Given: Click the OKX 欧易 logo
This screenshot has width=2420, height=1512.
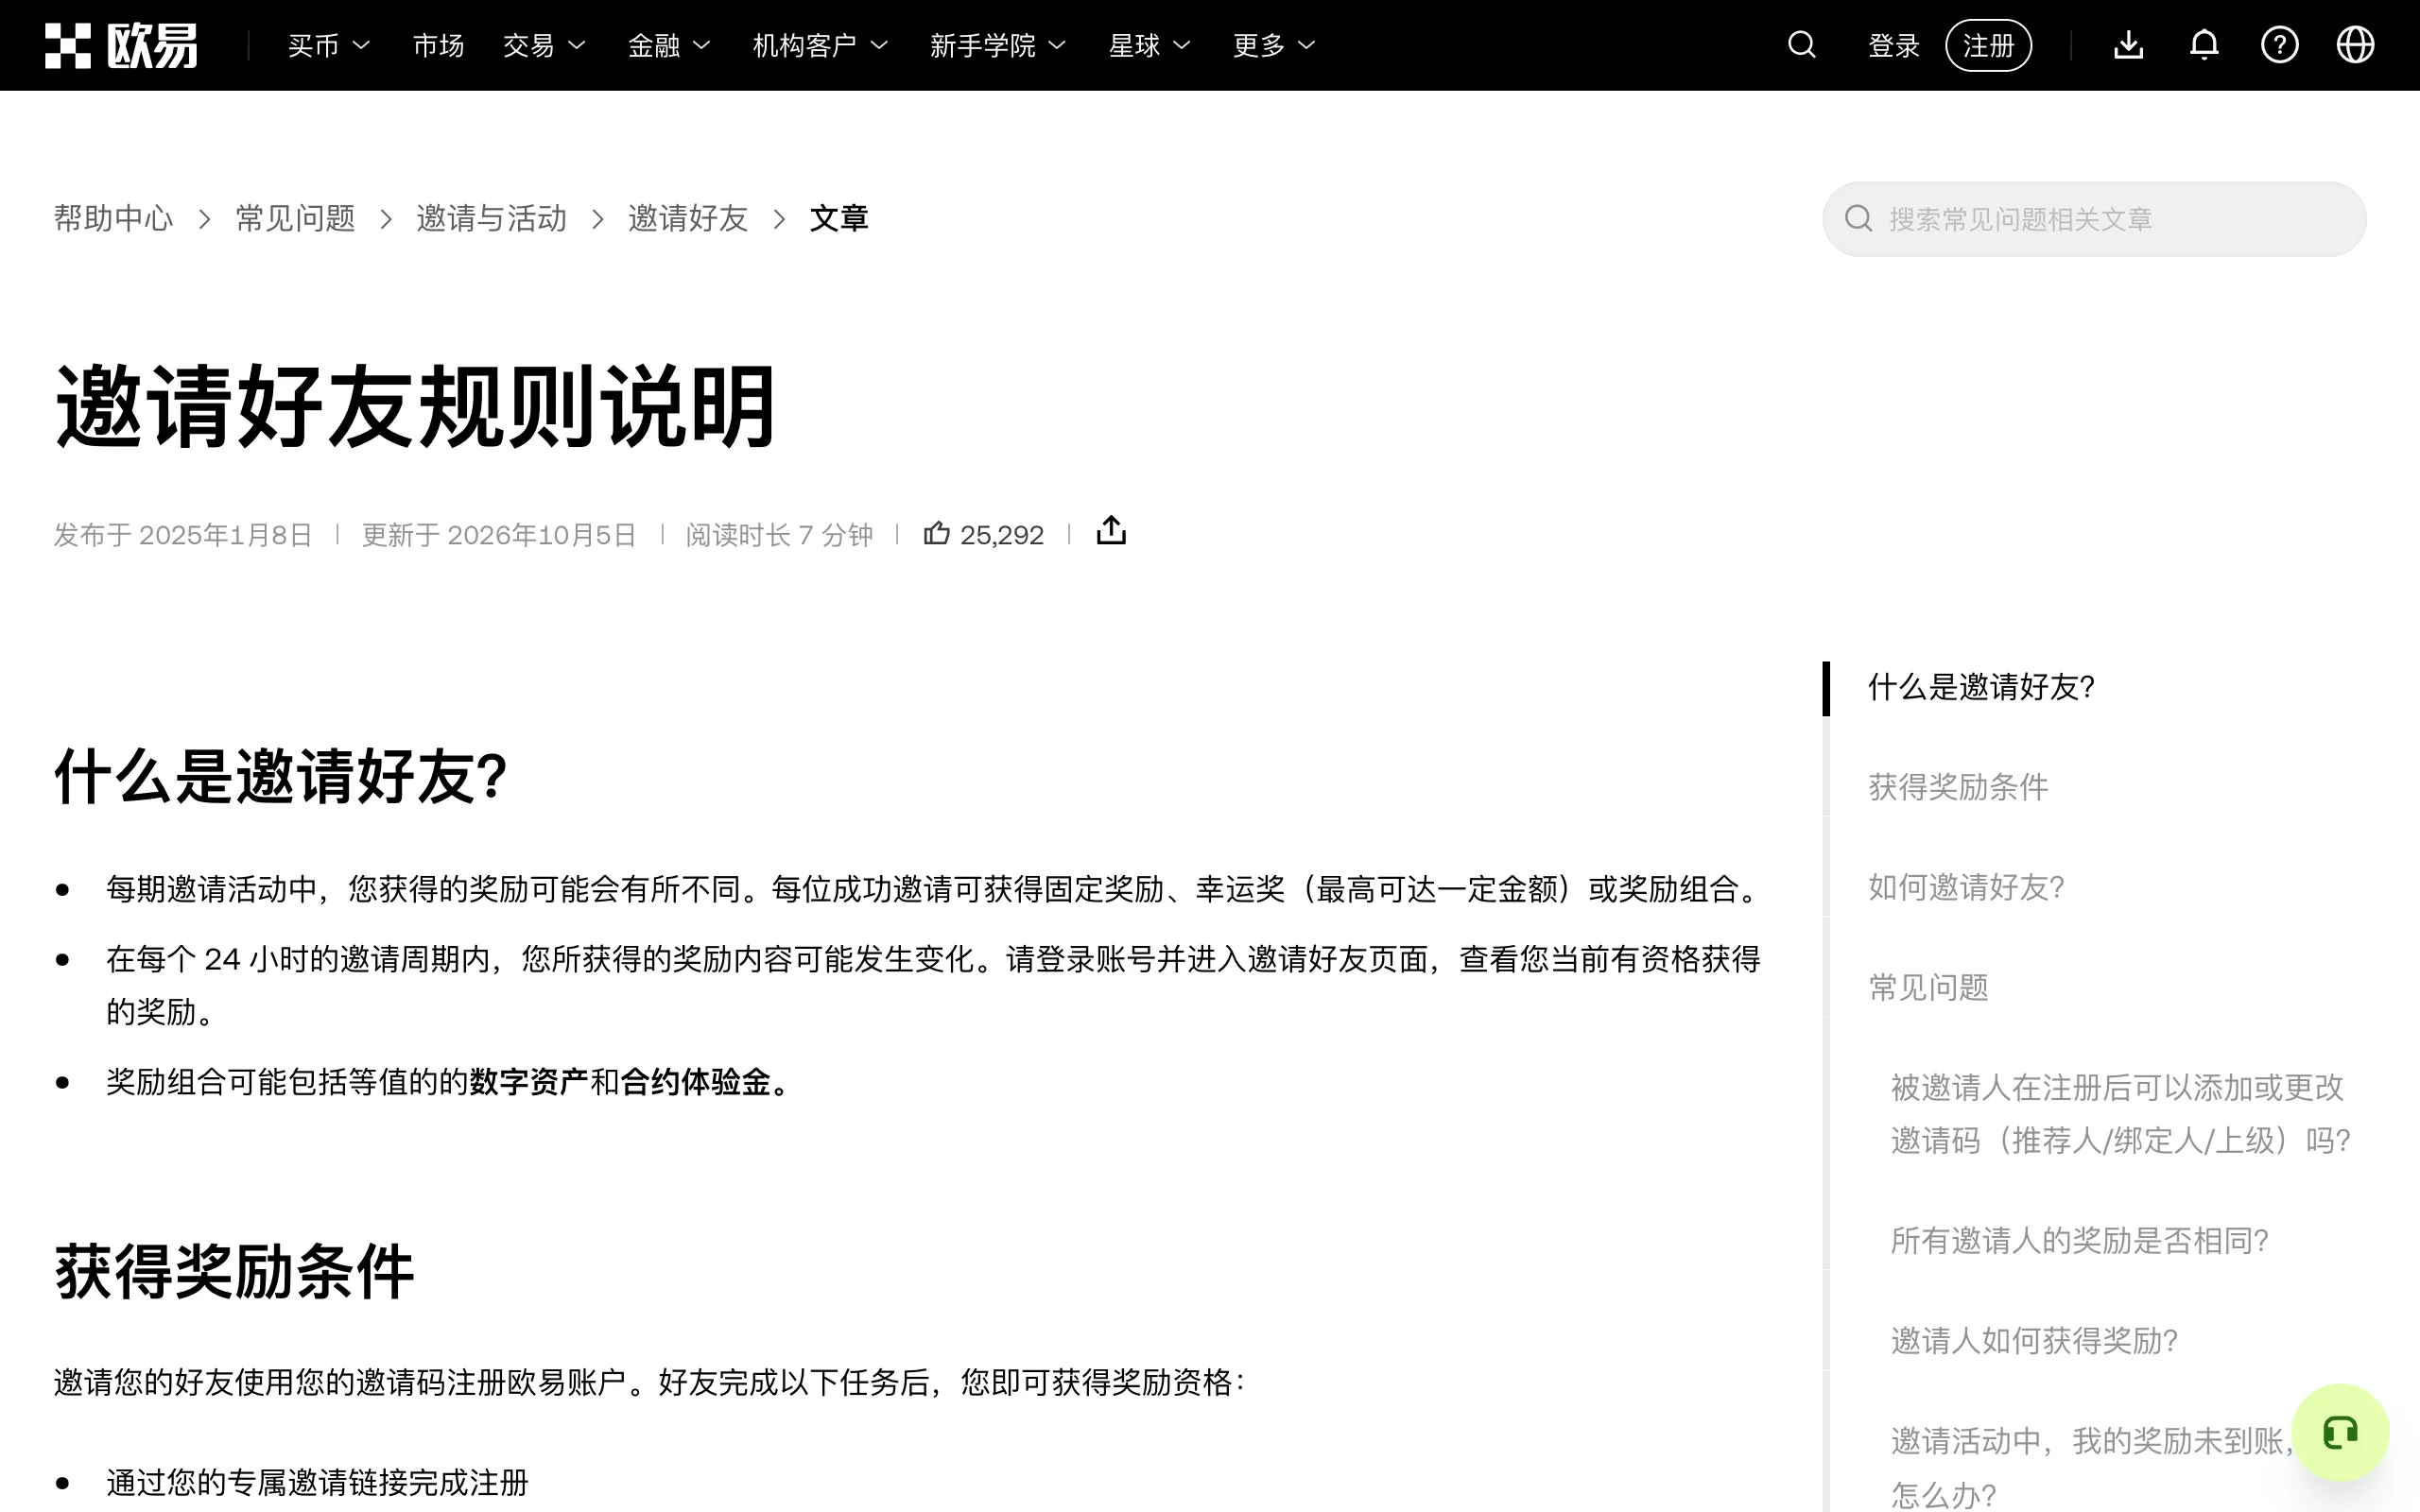Looking at the screenshot, I should click(121, 45).
